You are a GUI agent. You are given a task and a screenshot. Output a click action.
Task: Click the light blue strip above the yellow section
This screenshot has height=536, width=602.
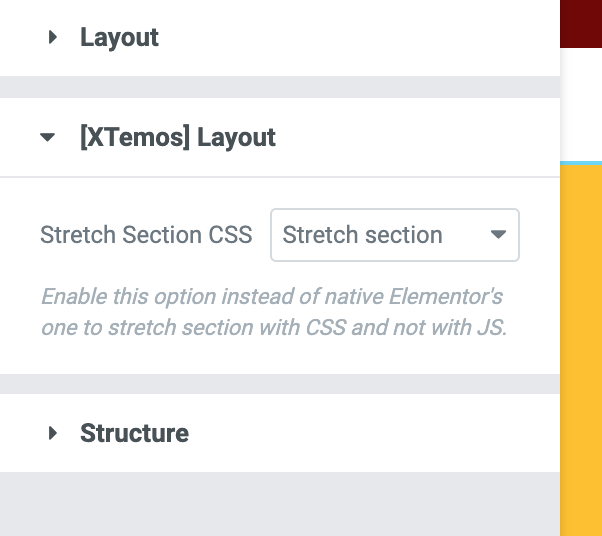pyautogui.click(x=581, y=162)
